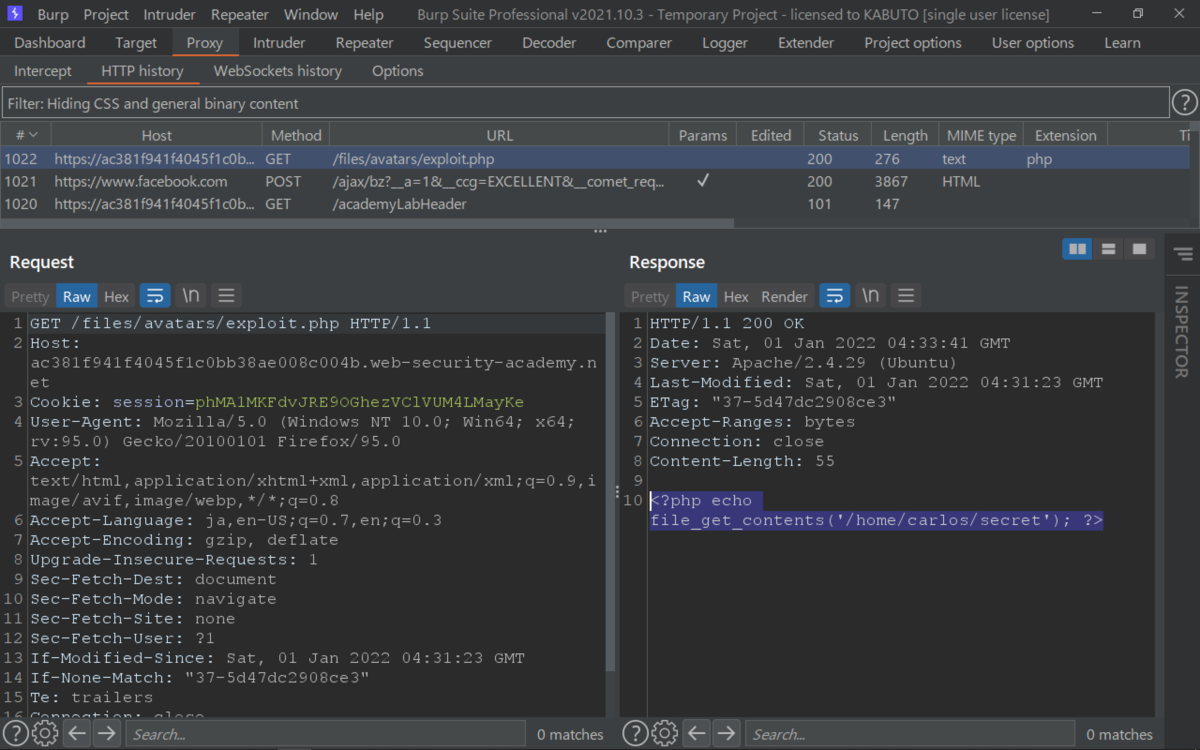The width and height of the screenshot is (1200, 750).
Task: Switch to the Extender tab
Action: pyautogui.click(x=806, y=43)
